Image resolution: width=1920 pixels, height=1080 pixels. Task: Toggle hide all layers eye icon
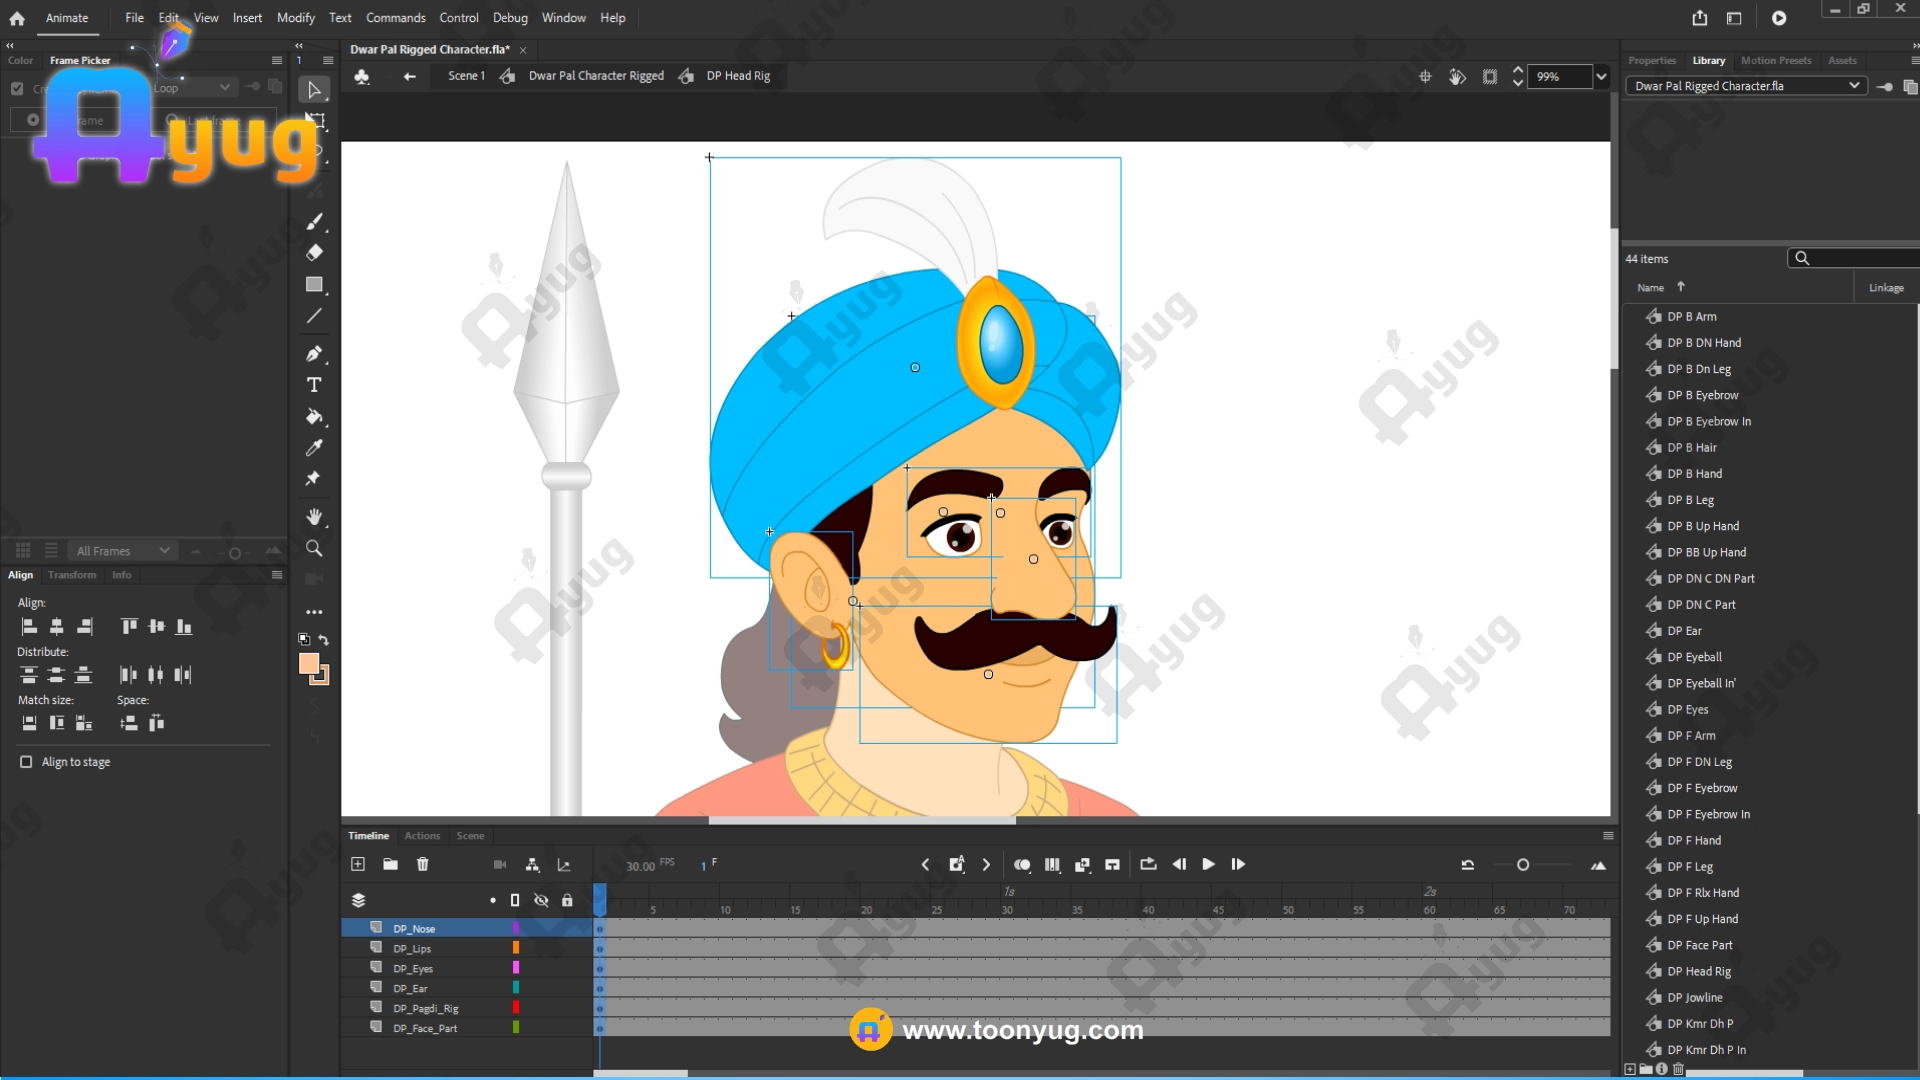click(x=541, y=900)
